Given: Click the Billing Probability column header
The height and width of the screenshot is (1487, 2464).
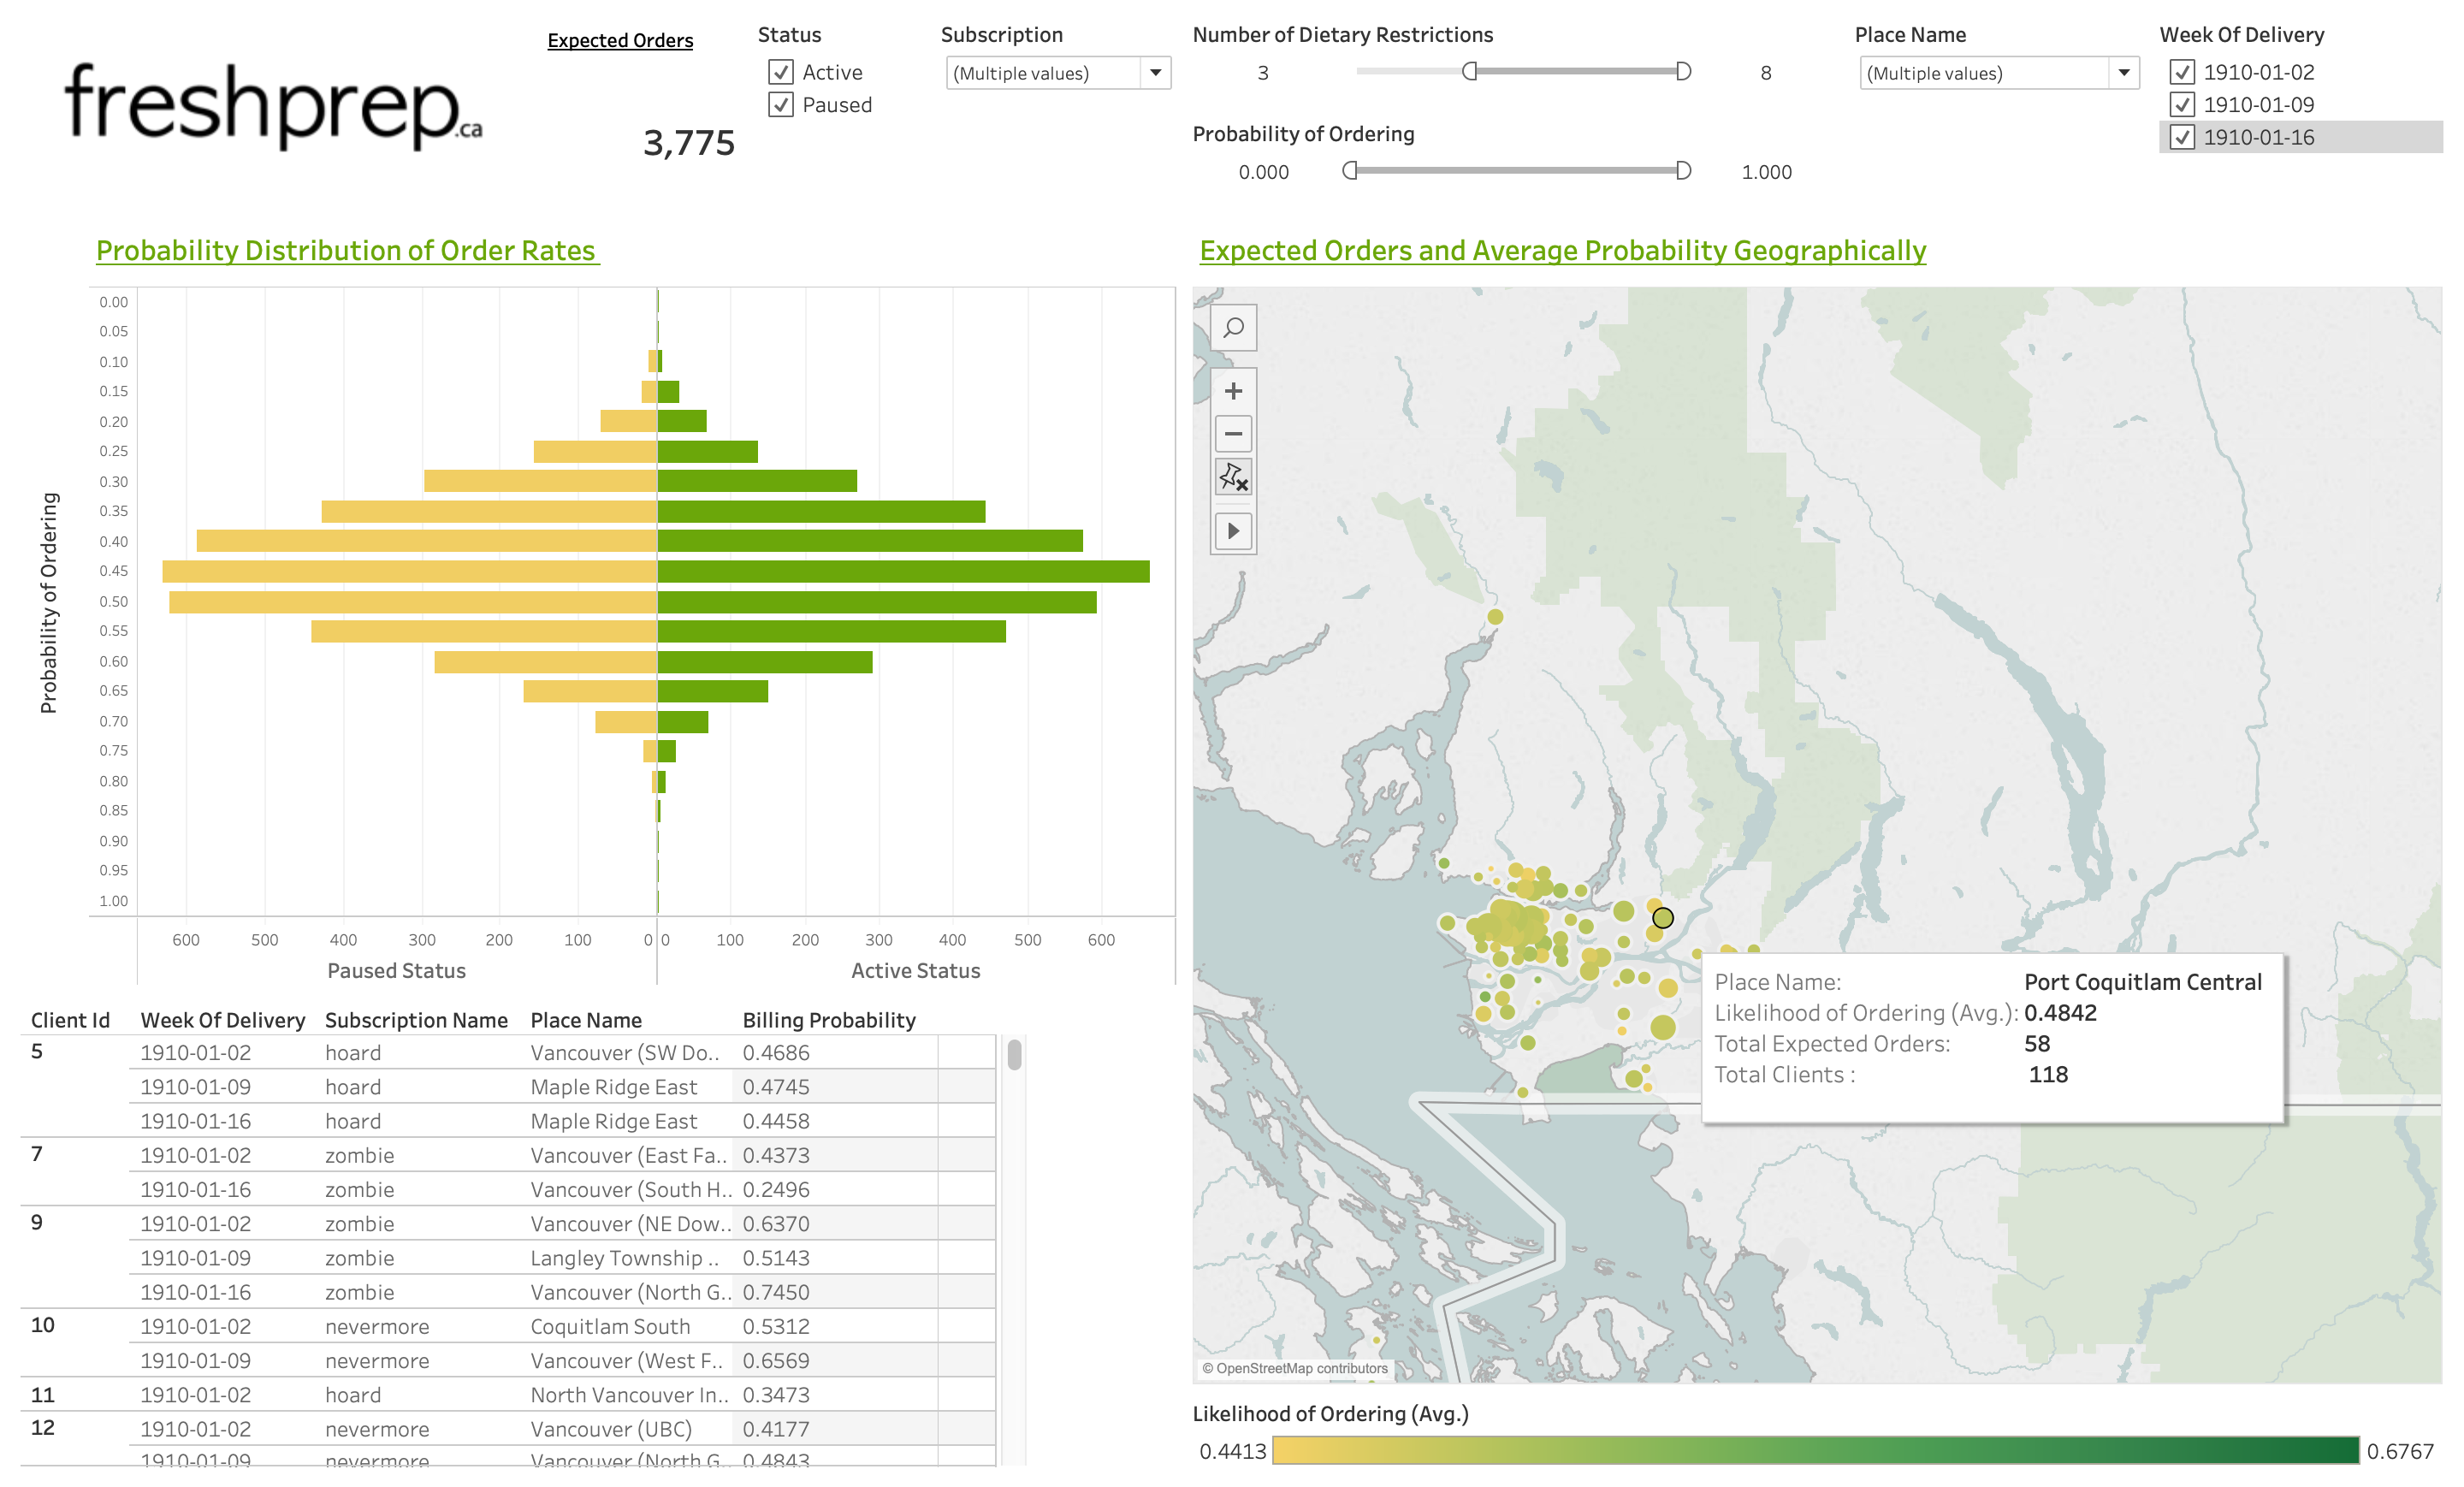Looking at the screenshot, I should point(829,1020).
